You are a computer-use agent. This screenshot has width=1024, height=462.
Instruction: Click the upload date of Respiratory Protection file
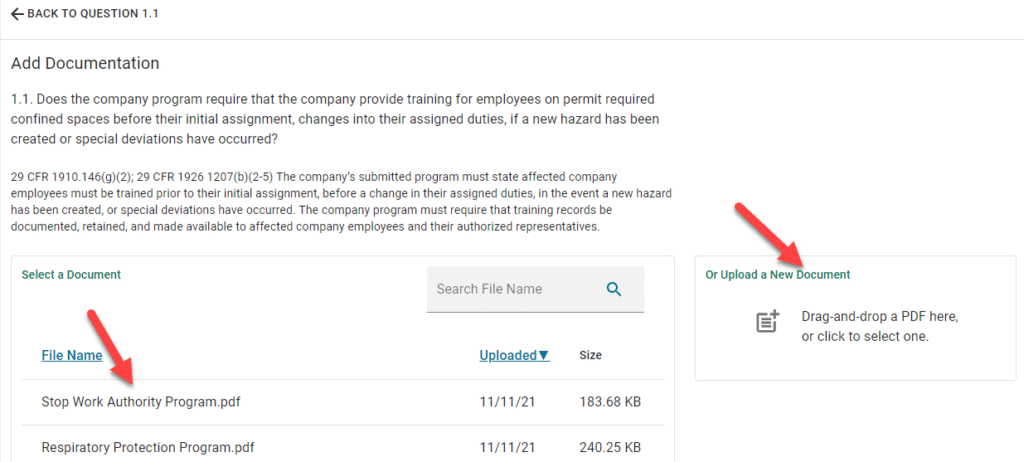click(x=505, y=447)
